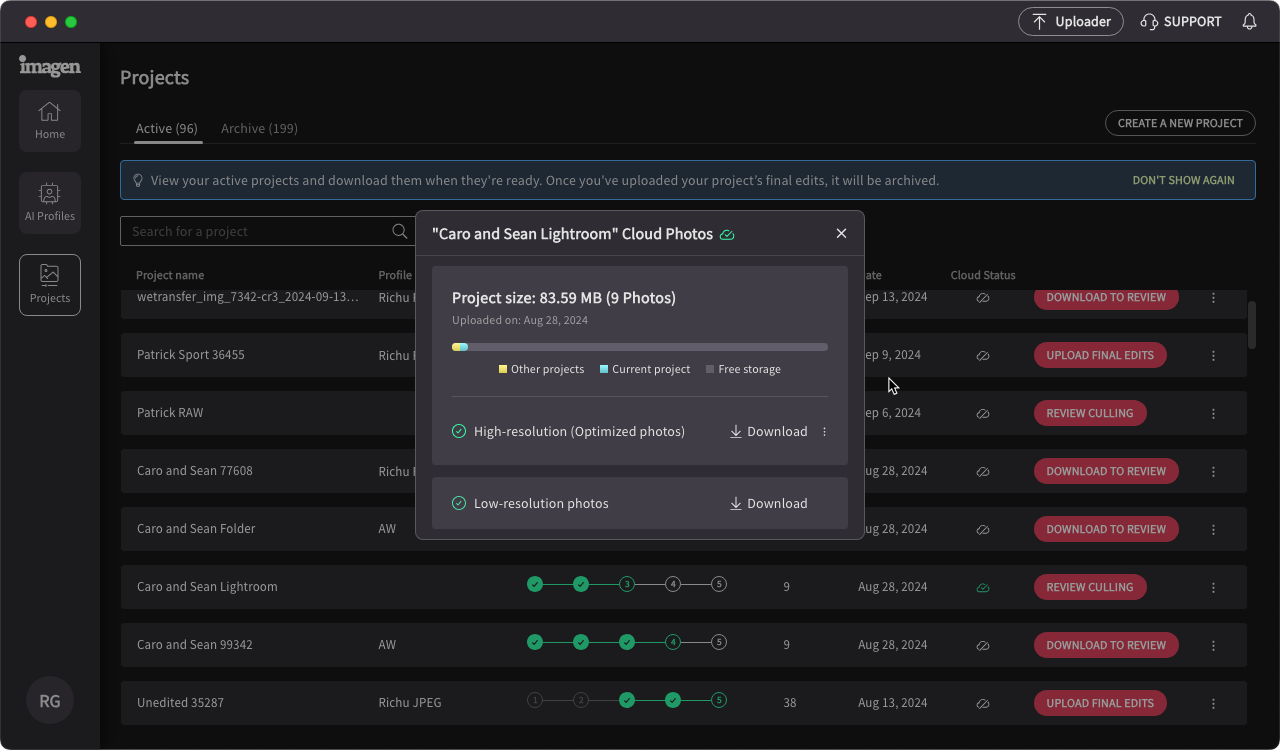
Task: Open the Home sidebar icon
Action: tap(50, 121)
